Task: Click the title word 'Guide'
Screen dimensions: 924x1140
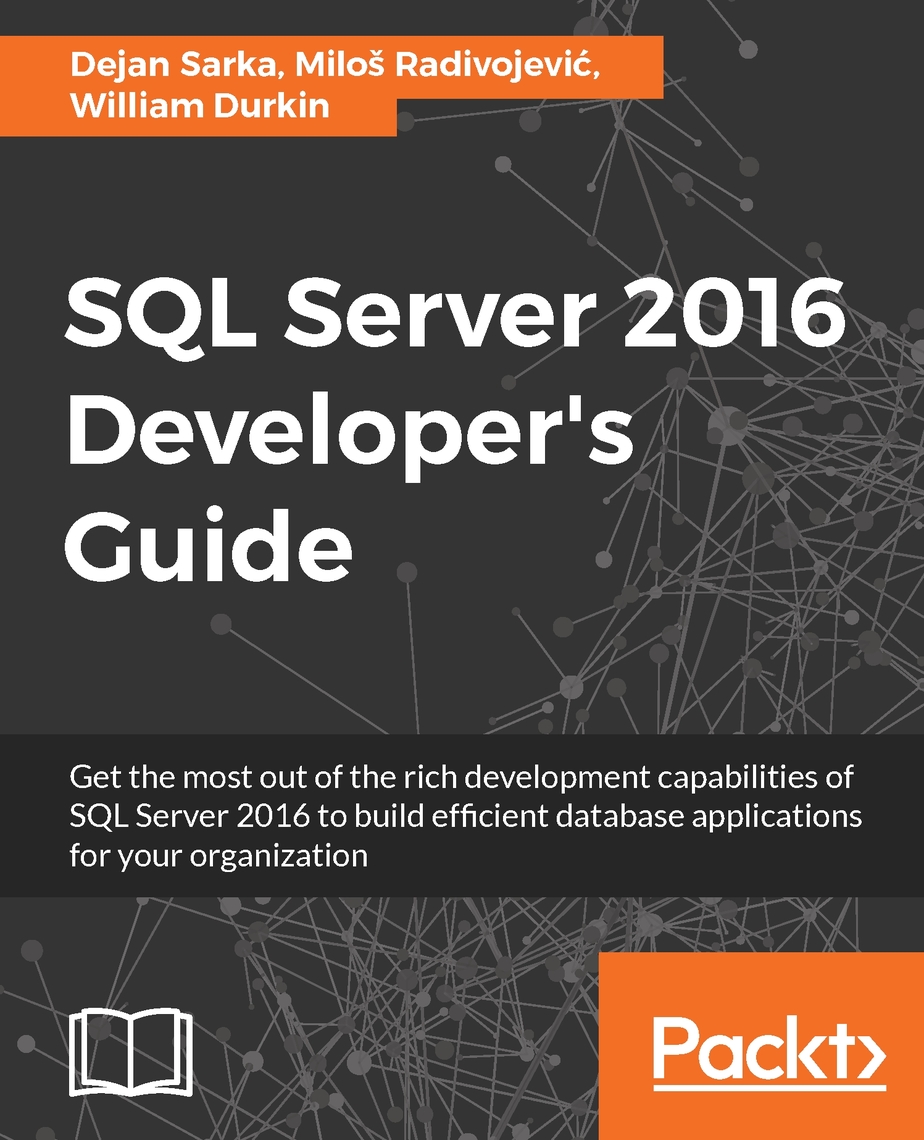Action: pos(209,545)
